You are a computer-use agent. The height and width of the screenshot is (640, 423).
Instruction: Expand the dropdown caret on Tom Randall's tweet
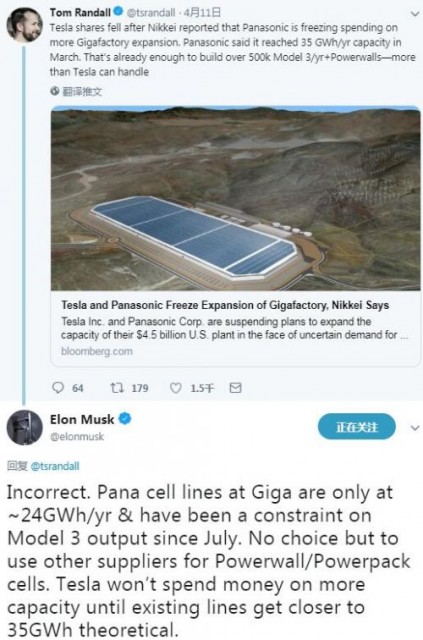(415, 13)
